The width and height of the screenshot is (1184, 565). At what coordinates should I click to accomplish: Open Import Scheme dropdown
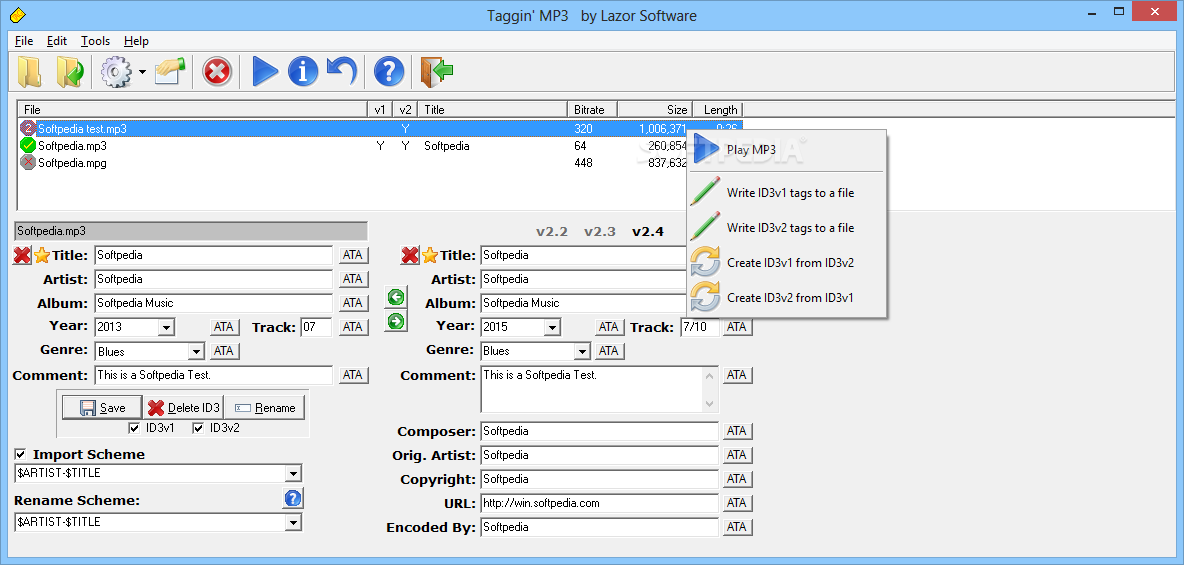click(293, 474)
